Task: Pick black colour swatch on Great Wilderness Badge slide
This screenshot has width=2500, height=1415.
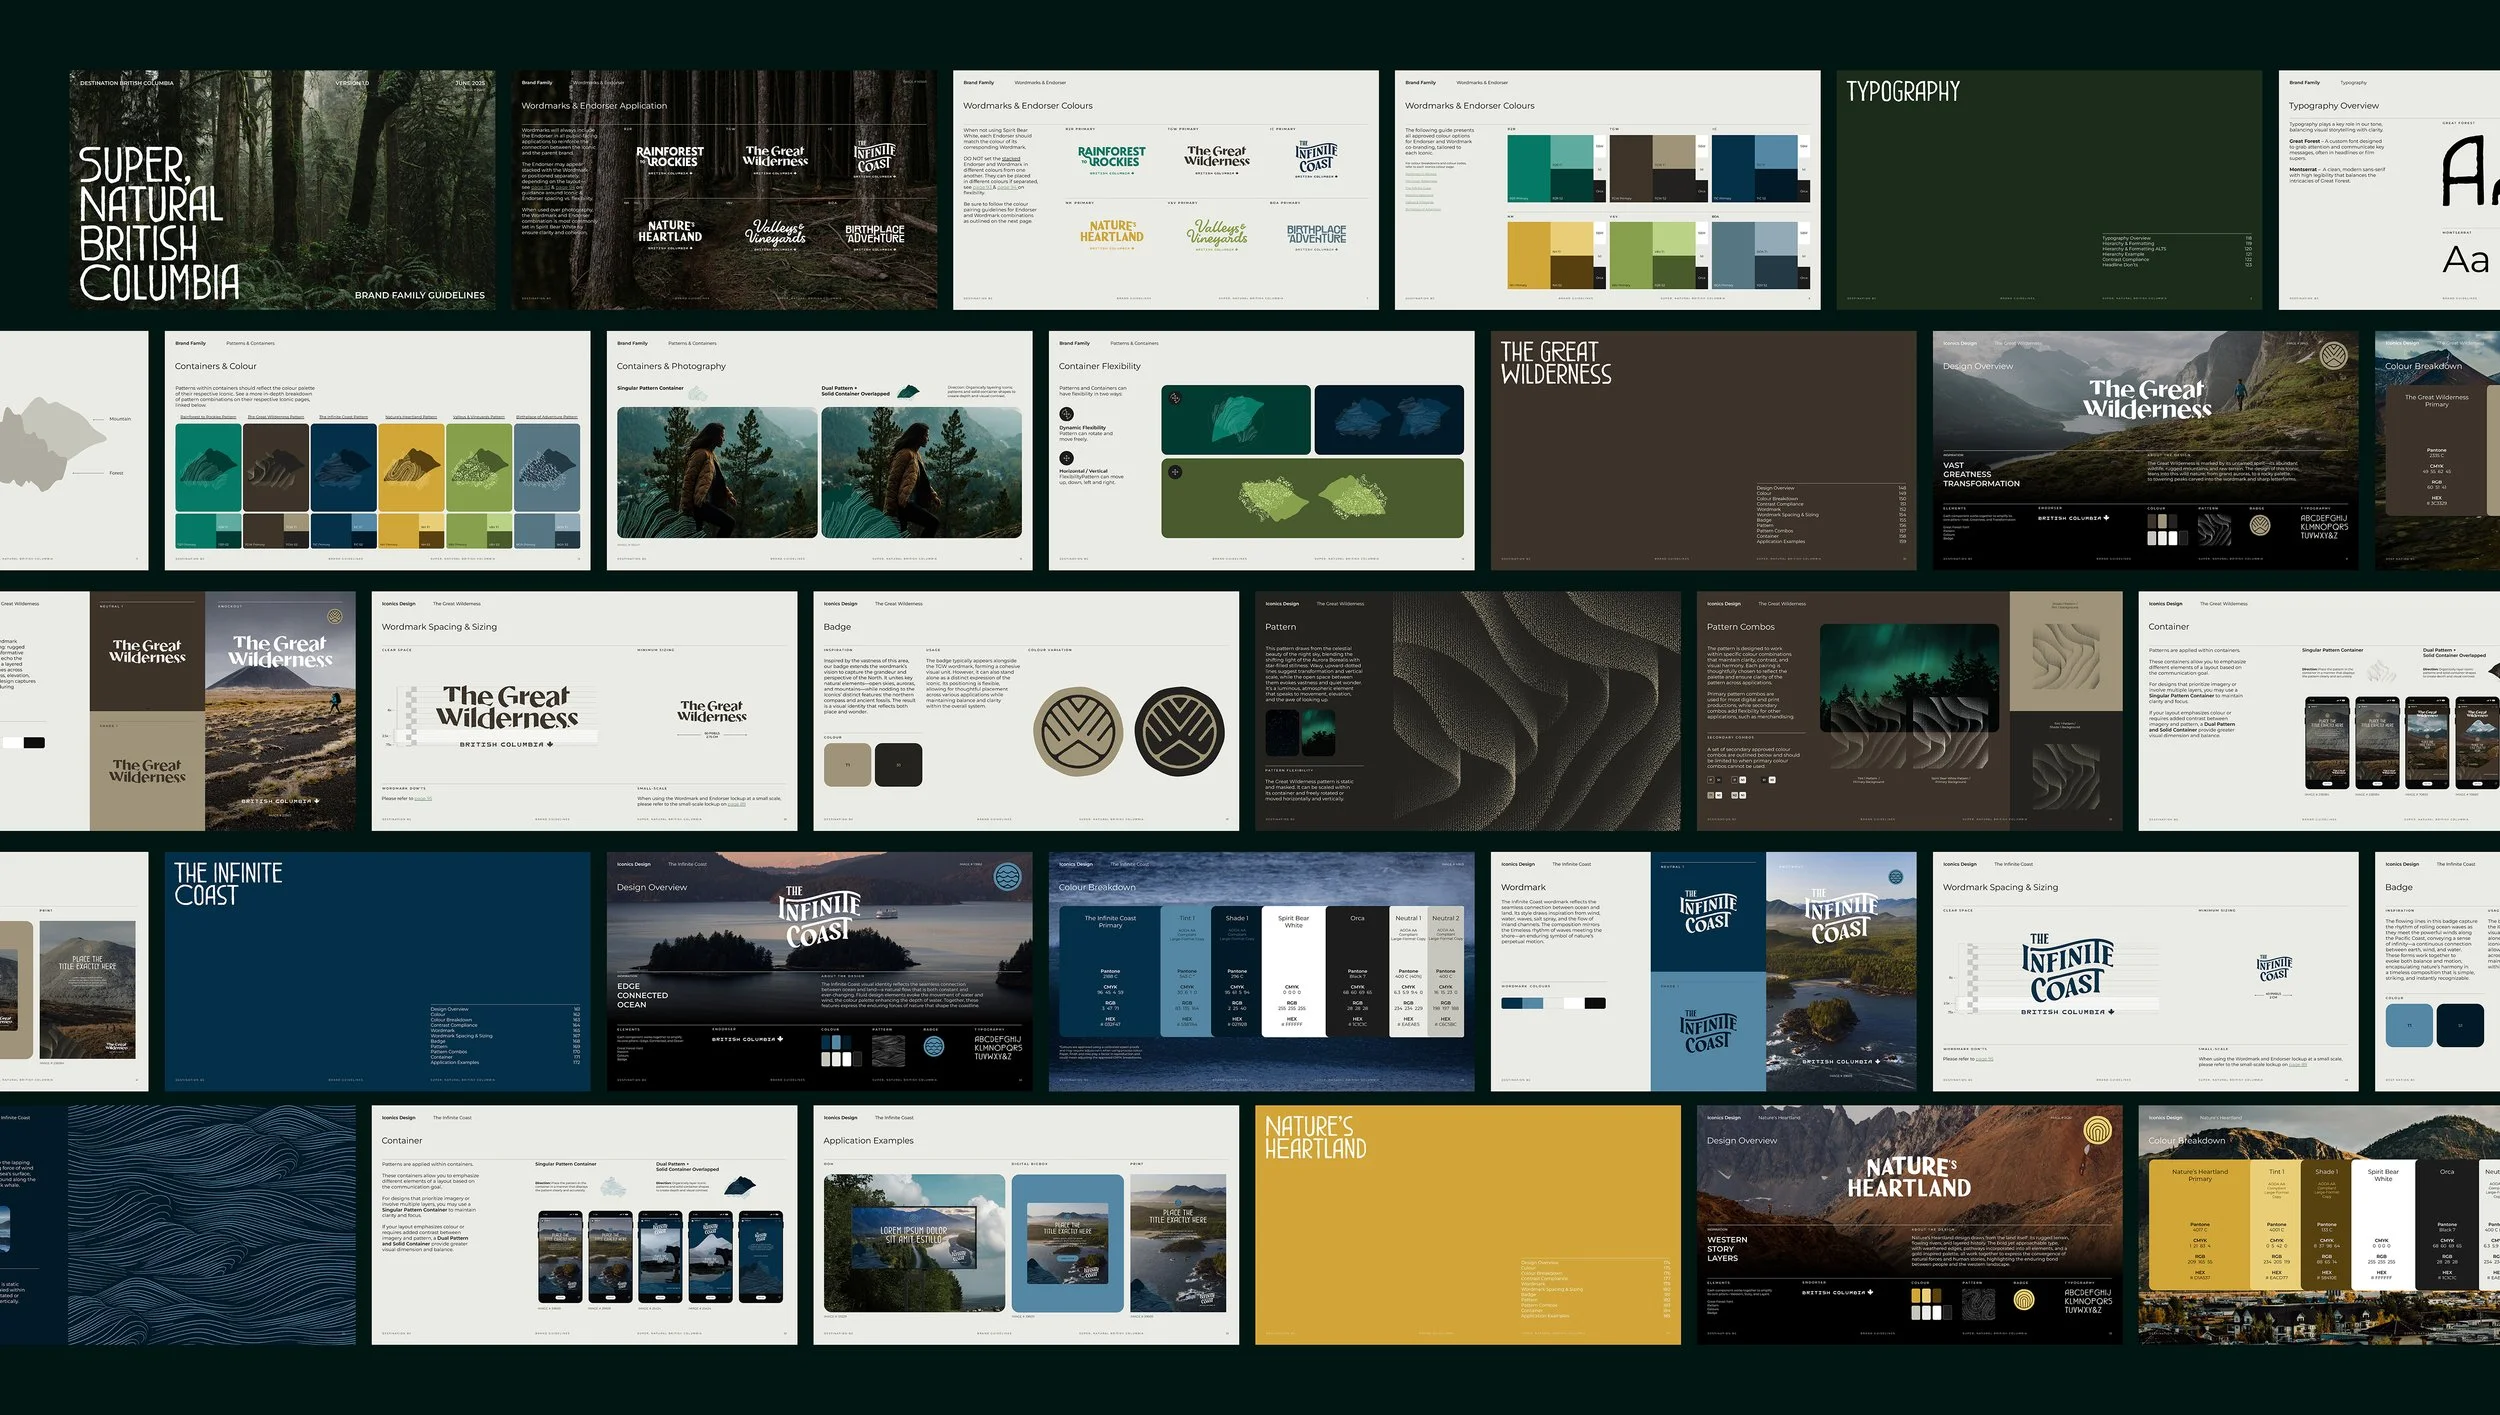Action: [898, 765]
